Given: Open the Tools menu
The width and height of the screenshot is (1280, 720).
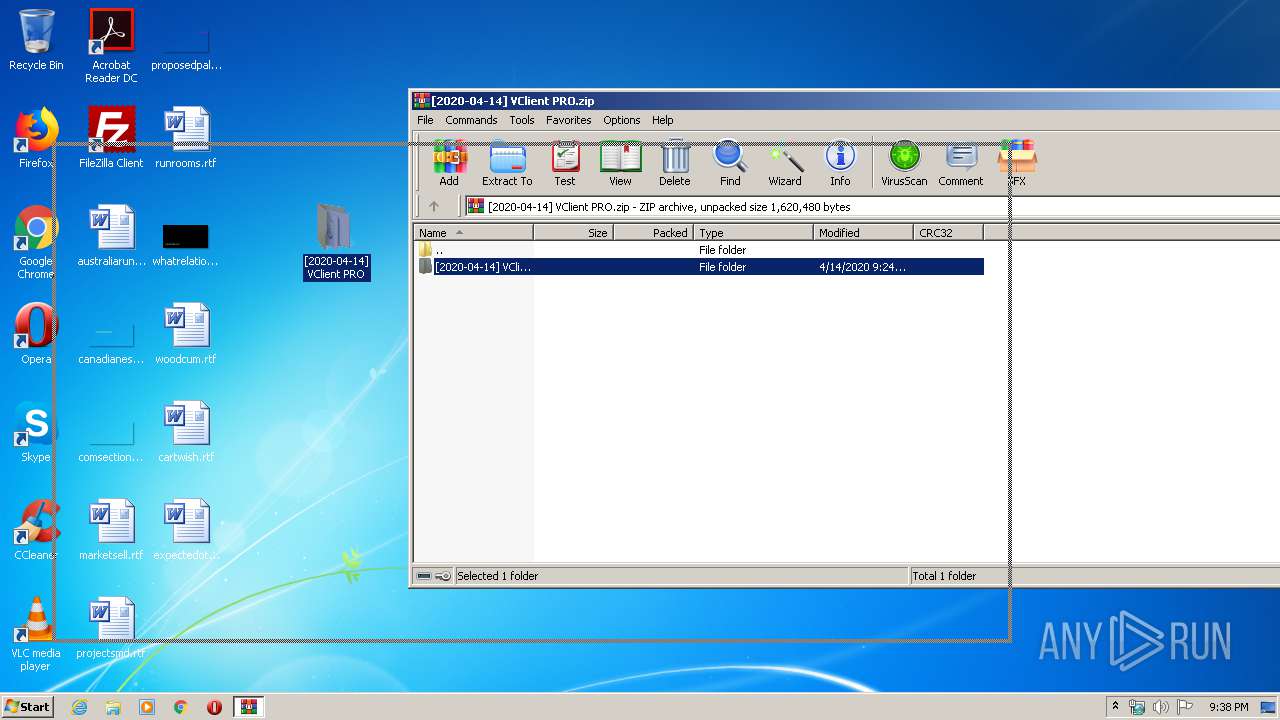Looking at the screenshot, I should (522, 120).
